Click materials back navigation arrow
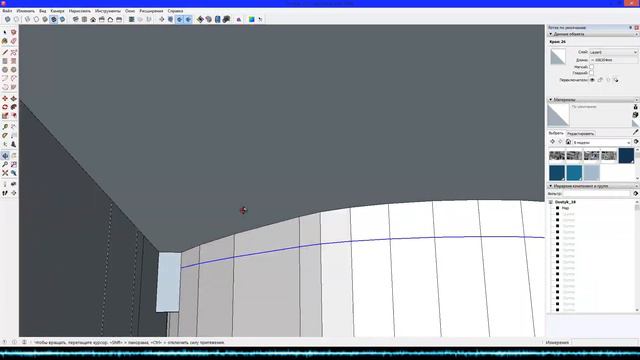 552,142
